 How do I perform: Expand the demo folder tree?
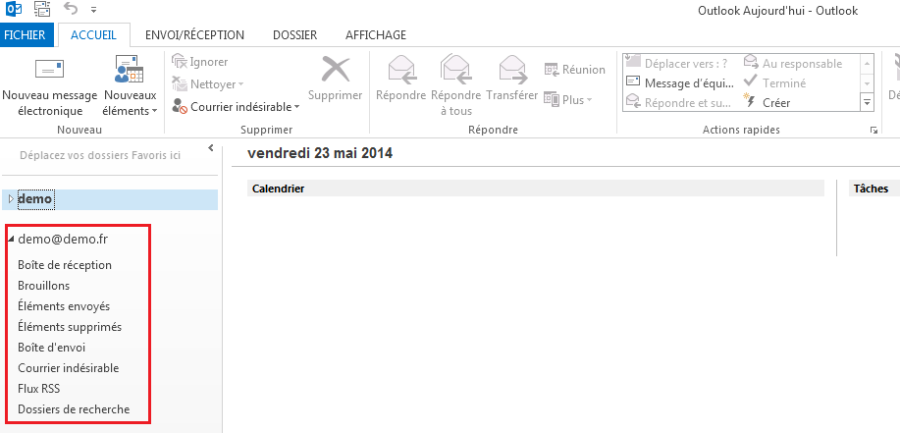(10, 199)
